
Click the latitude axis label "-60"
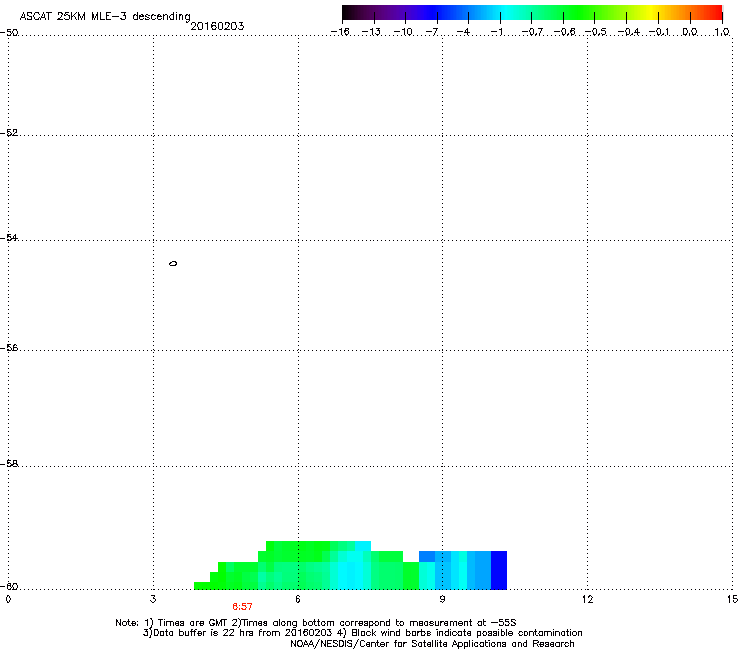click(9, 586)
